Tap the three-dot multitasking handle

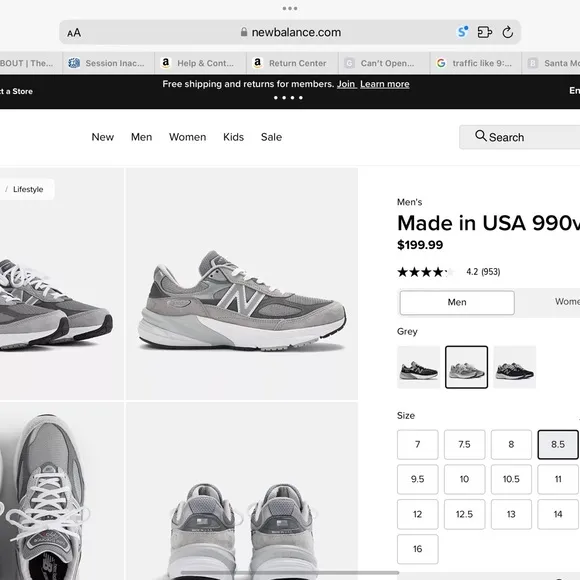pos(290,8)
